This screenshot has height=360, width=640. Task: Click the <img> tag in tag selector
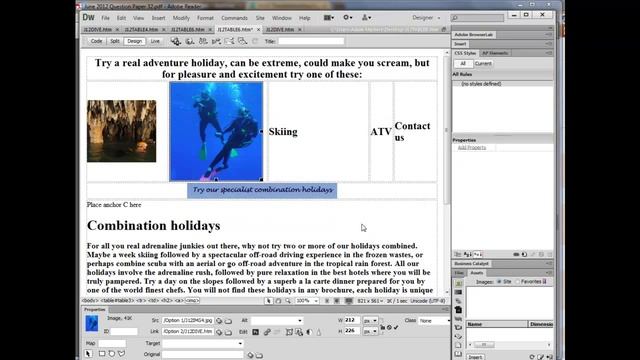click(x=192, y=301)
